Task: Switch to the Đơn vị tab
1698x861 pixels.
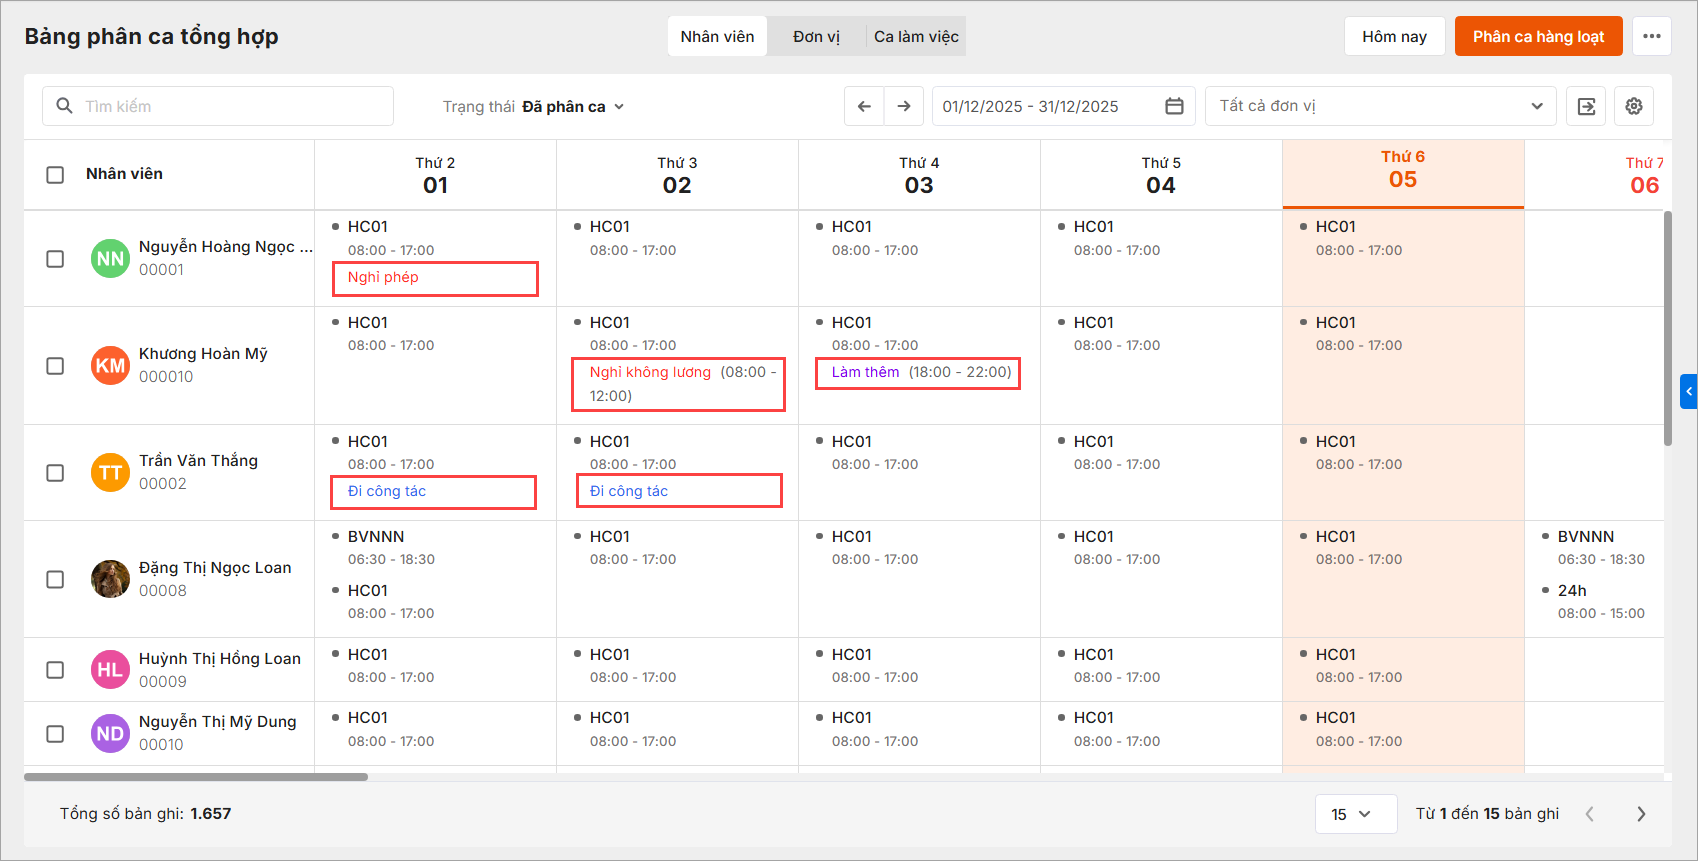Action: (816, 36)
